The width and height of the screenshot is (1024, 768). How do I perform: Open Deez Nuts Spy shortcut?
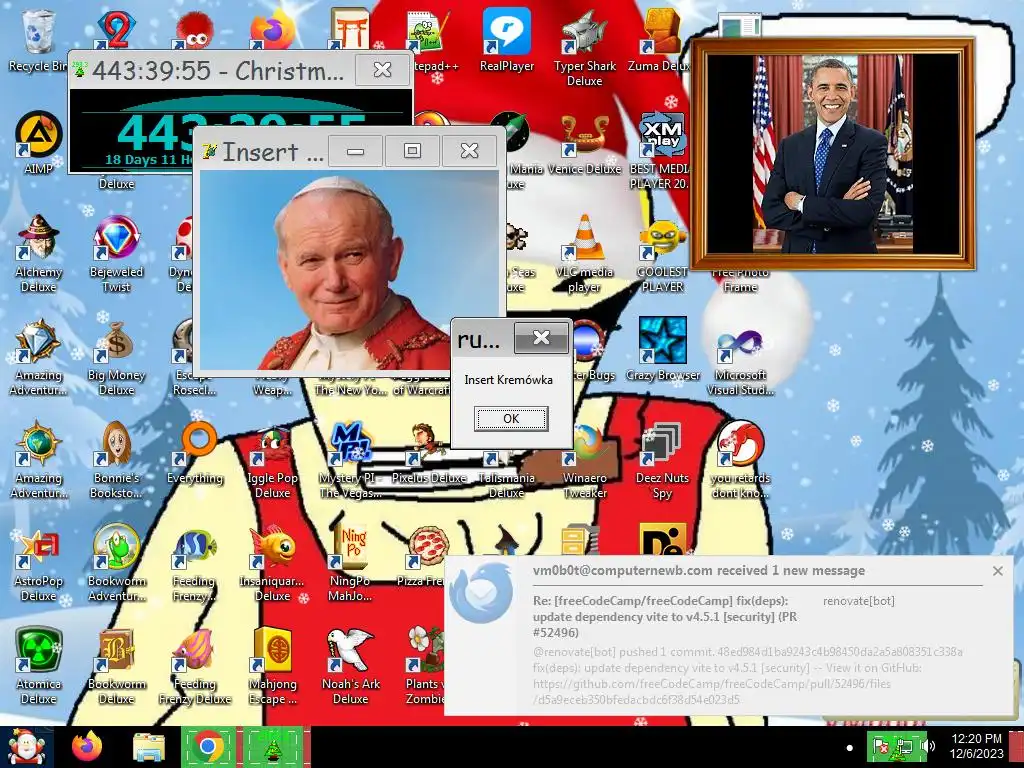662,460
